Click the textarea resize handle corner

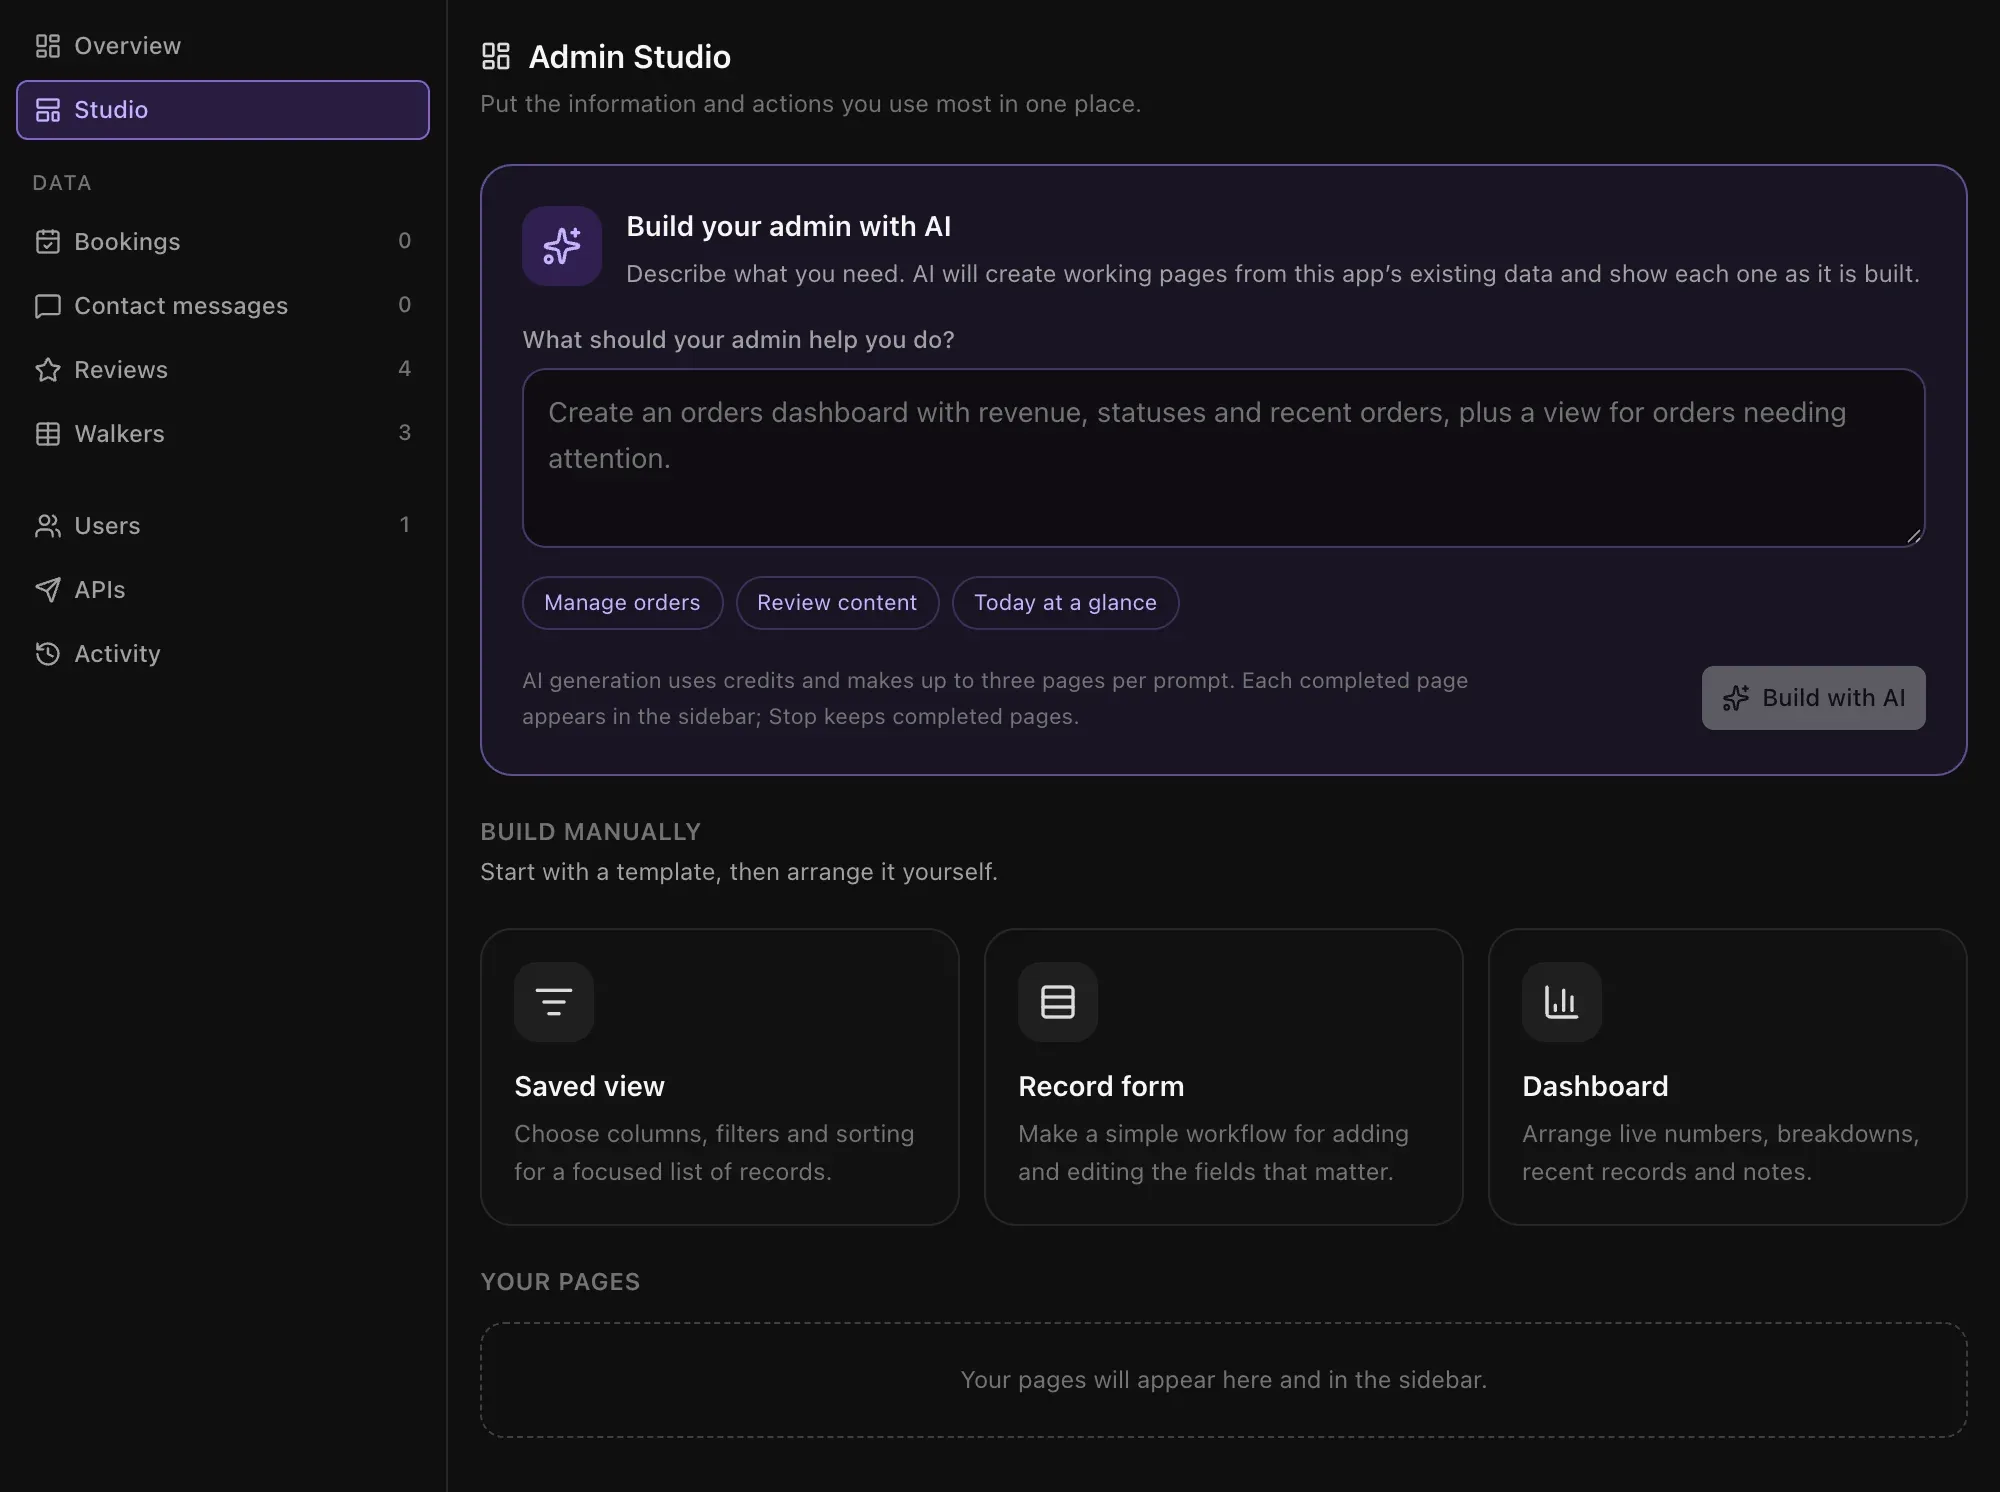tap(1913, 535)
